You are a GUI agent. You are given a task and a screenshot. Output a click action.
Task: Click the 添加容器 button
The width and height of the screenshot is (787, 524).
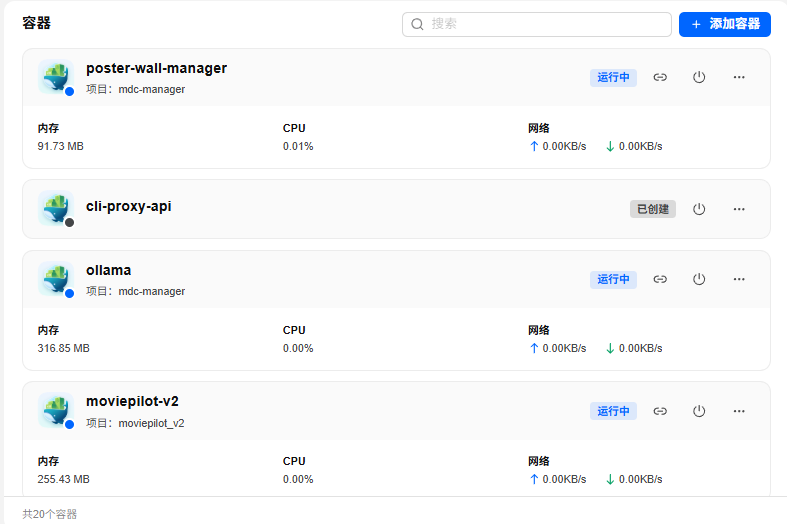coord(725,24)
